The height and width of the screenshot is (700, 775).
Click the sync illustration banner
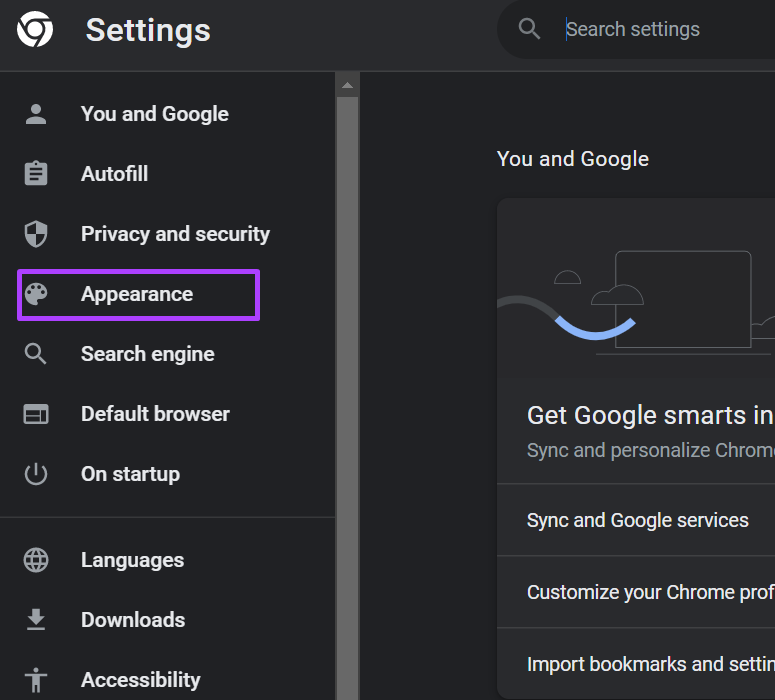tap(636, 289)
